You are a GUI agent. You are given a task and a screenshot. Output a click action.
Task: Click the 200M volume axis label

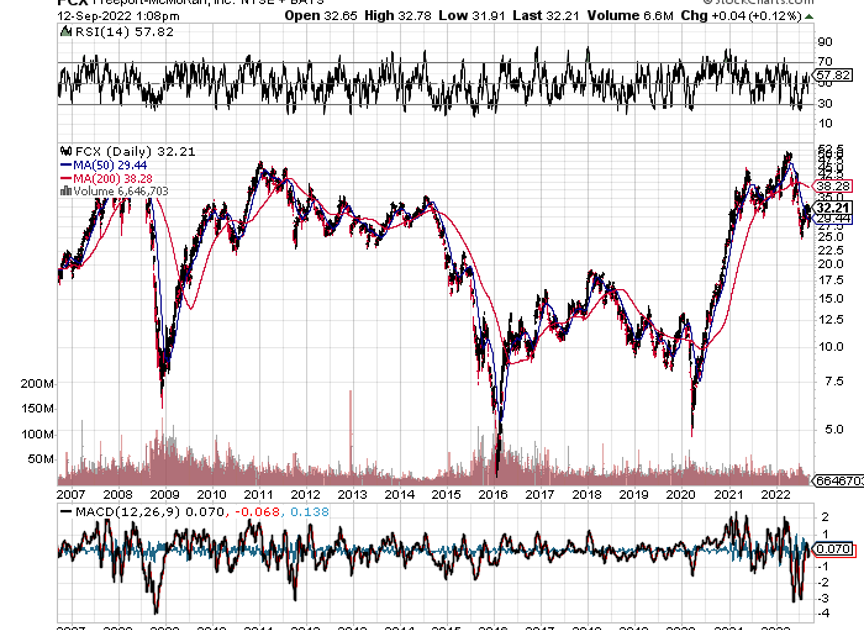click(x=37, y=384)
